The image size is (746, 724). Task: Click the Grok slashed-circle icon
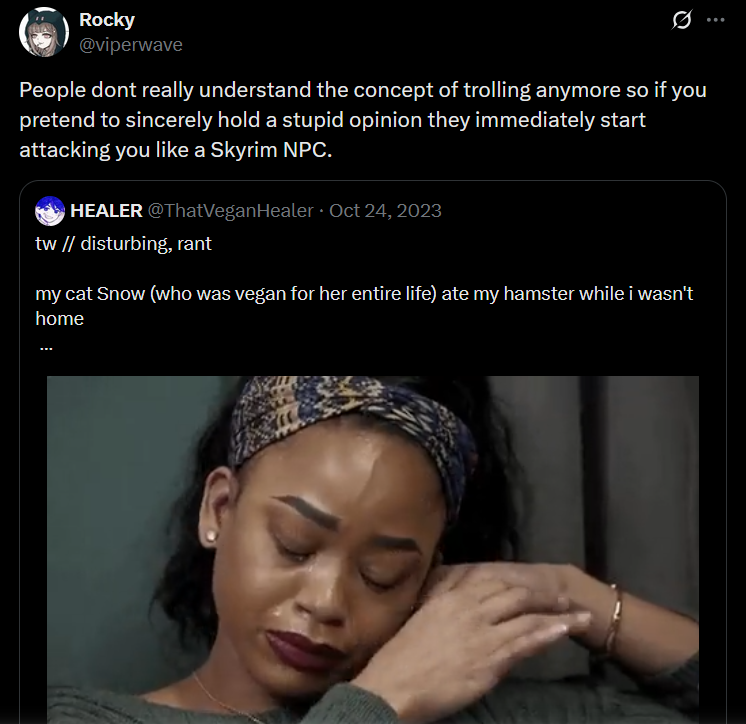click(682, 20)
